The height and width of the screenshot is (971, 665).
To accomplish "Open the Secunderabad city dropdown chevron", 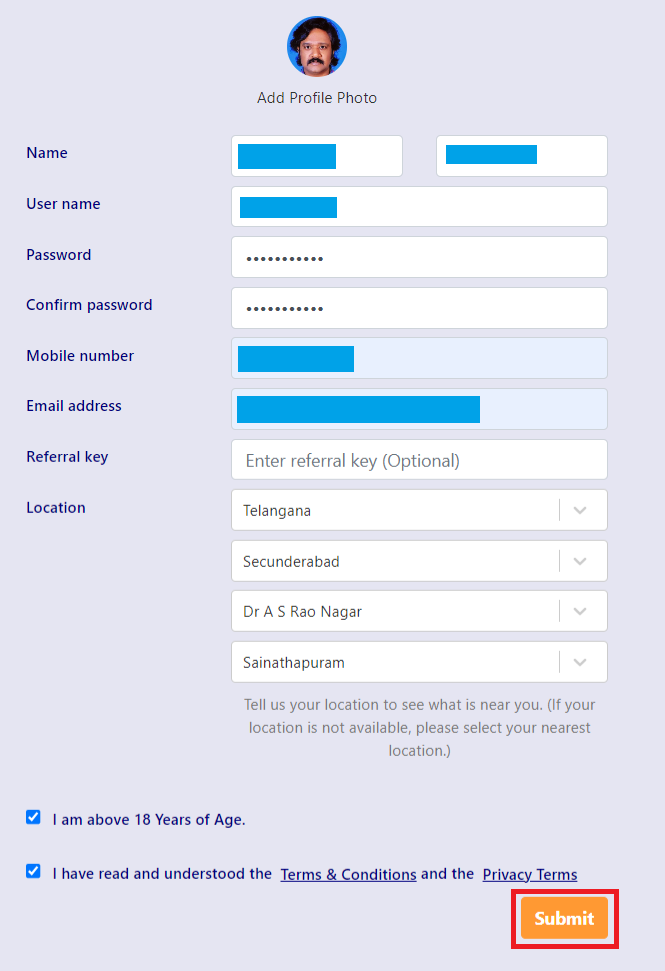I will pyautogui.click(x=580, y=561).
